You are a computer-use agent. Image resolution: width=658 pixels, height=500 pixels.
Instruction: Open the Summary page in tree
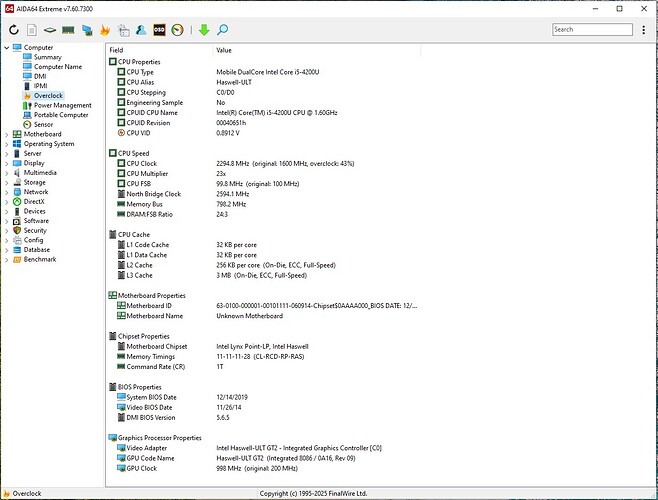(47, 57)
